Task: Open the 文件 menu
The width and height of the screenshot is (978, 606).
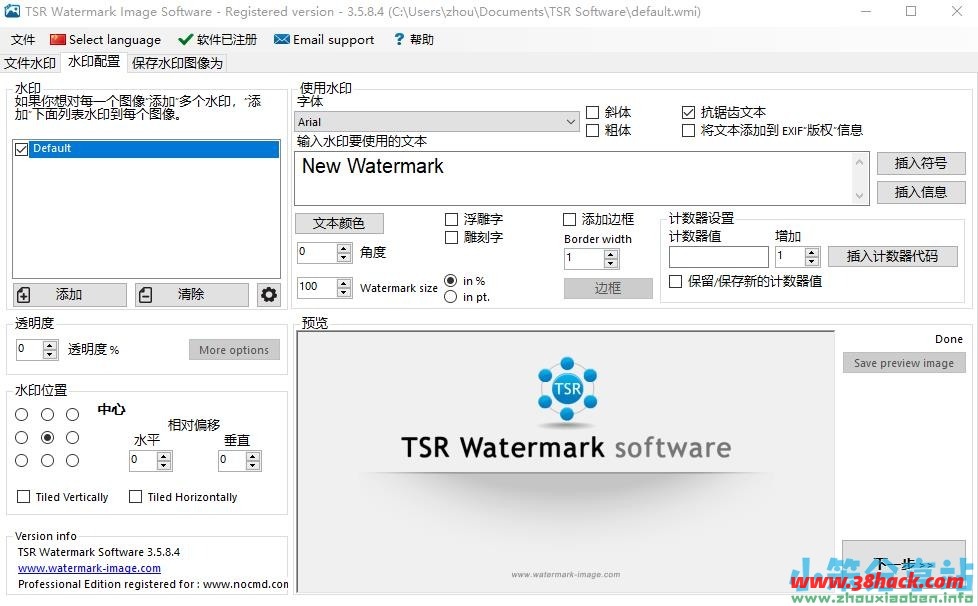Action: click(23, 40)
